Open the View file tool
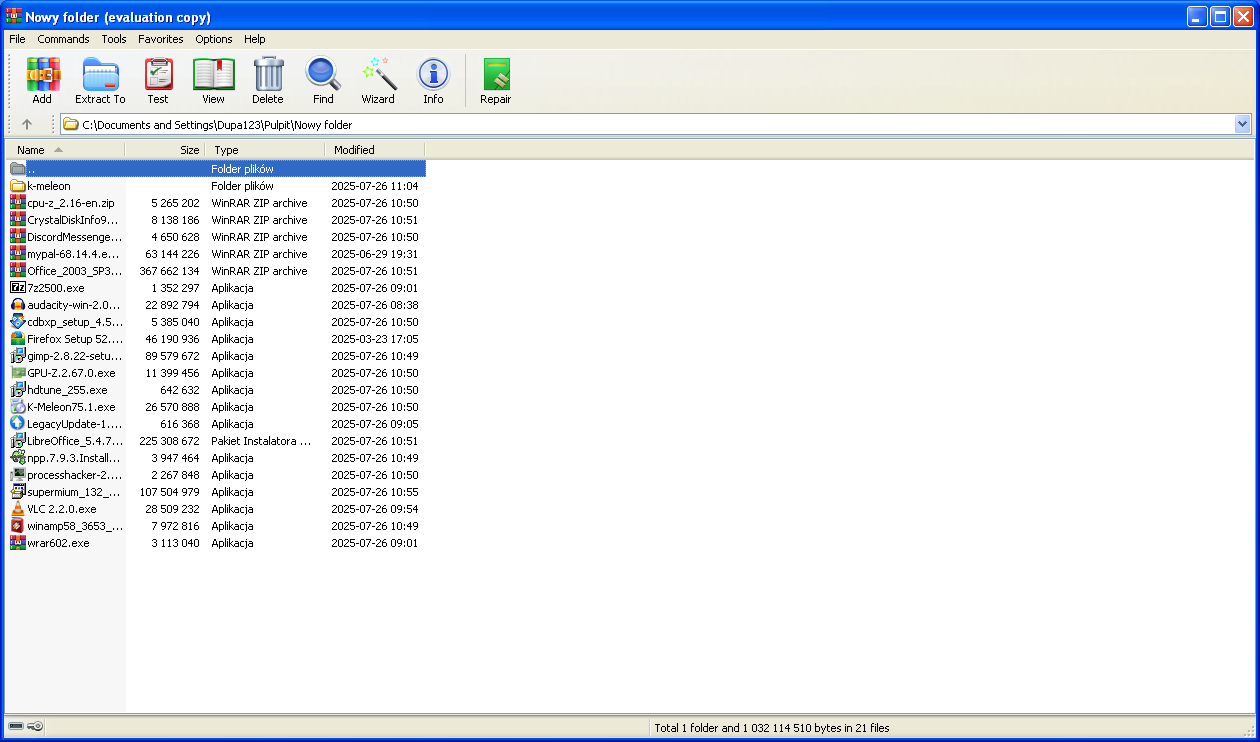1260x742 pixels. [x=213, y=80]
